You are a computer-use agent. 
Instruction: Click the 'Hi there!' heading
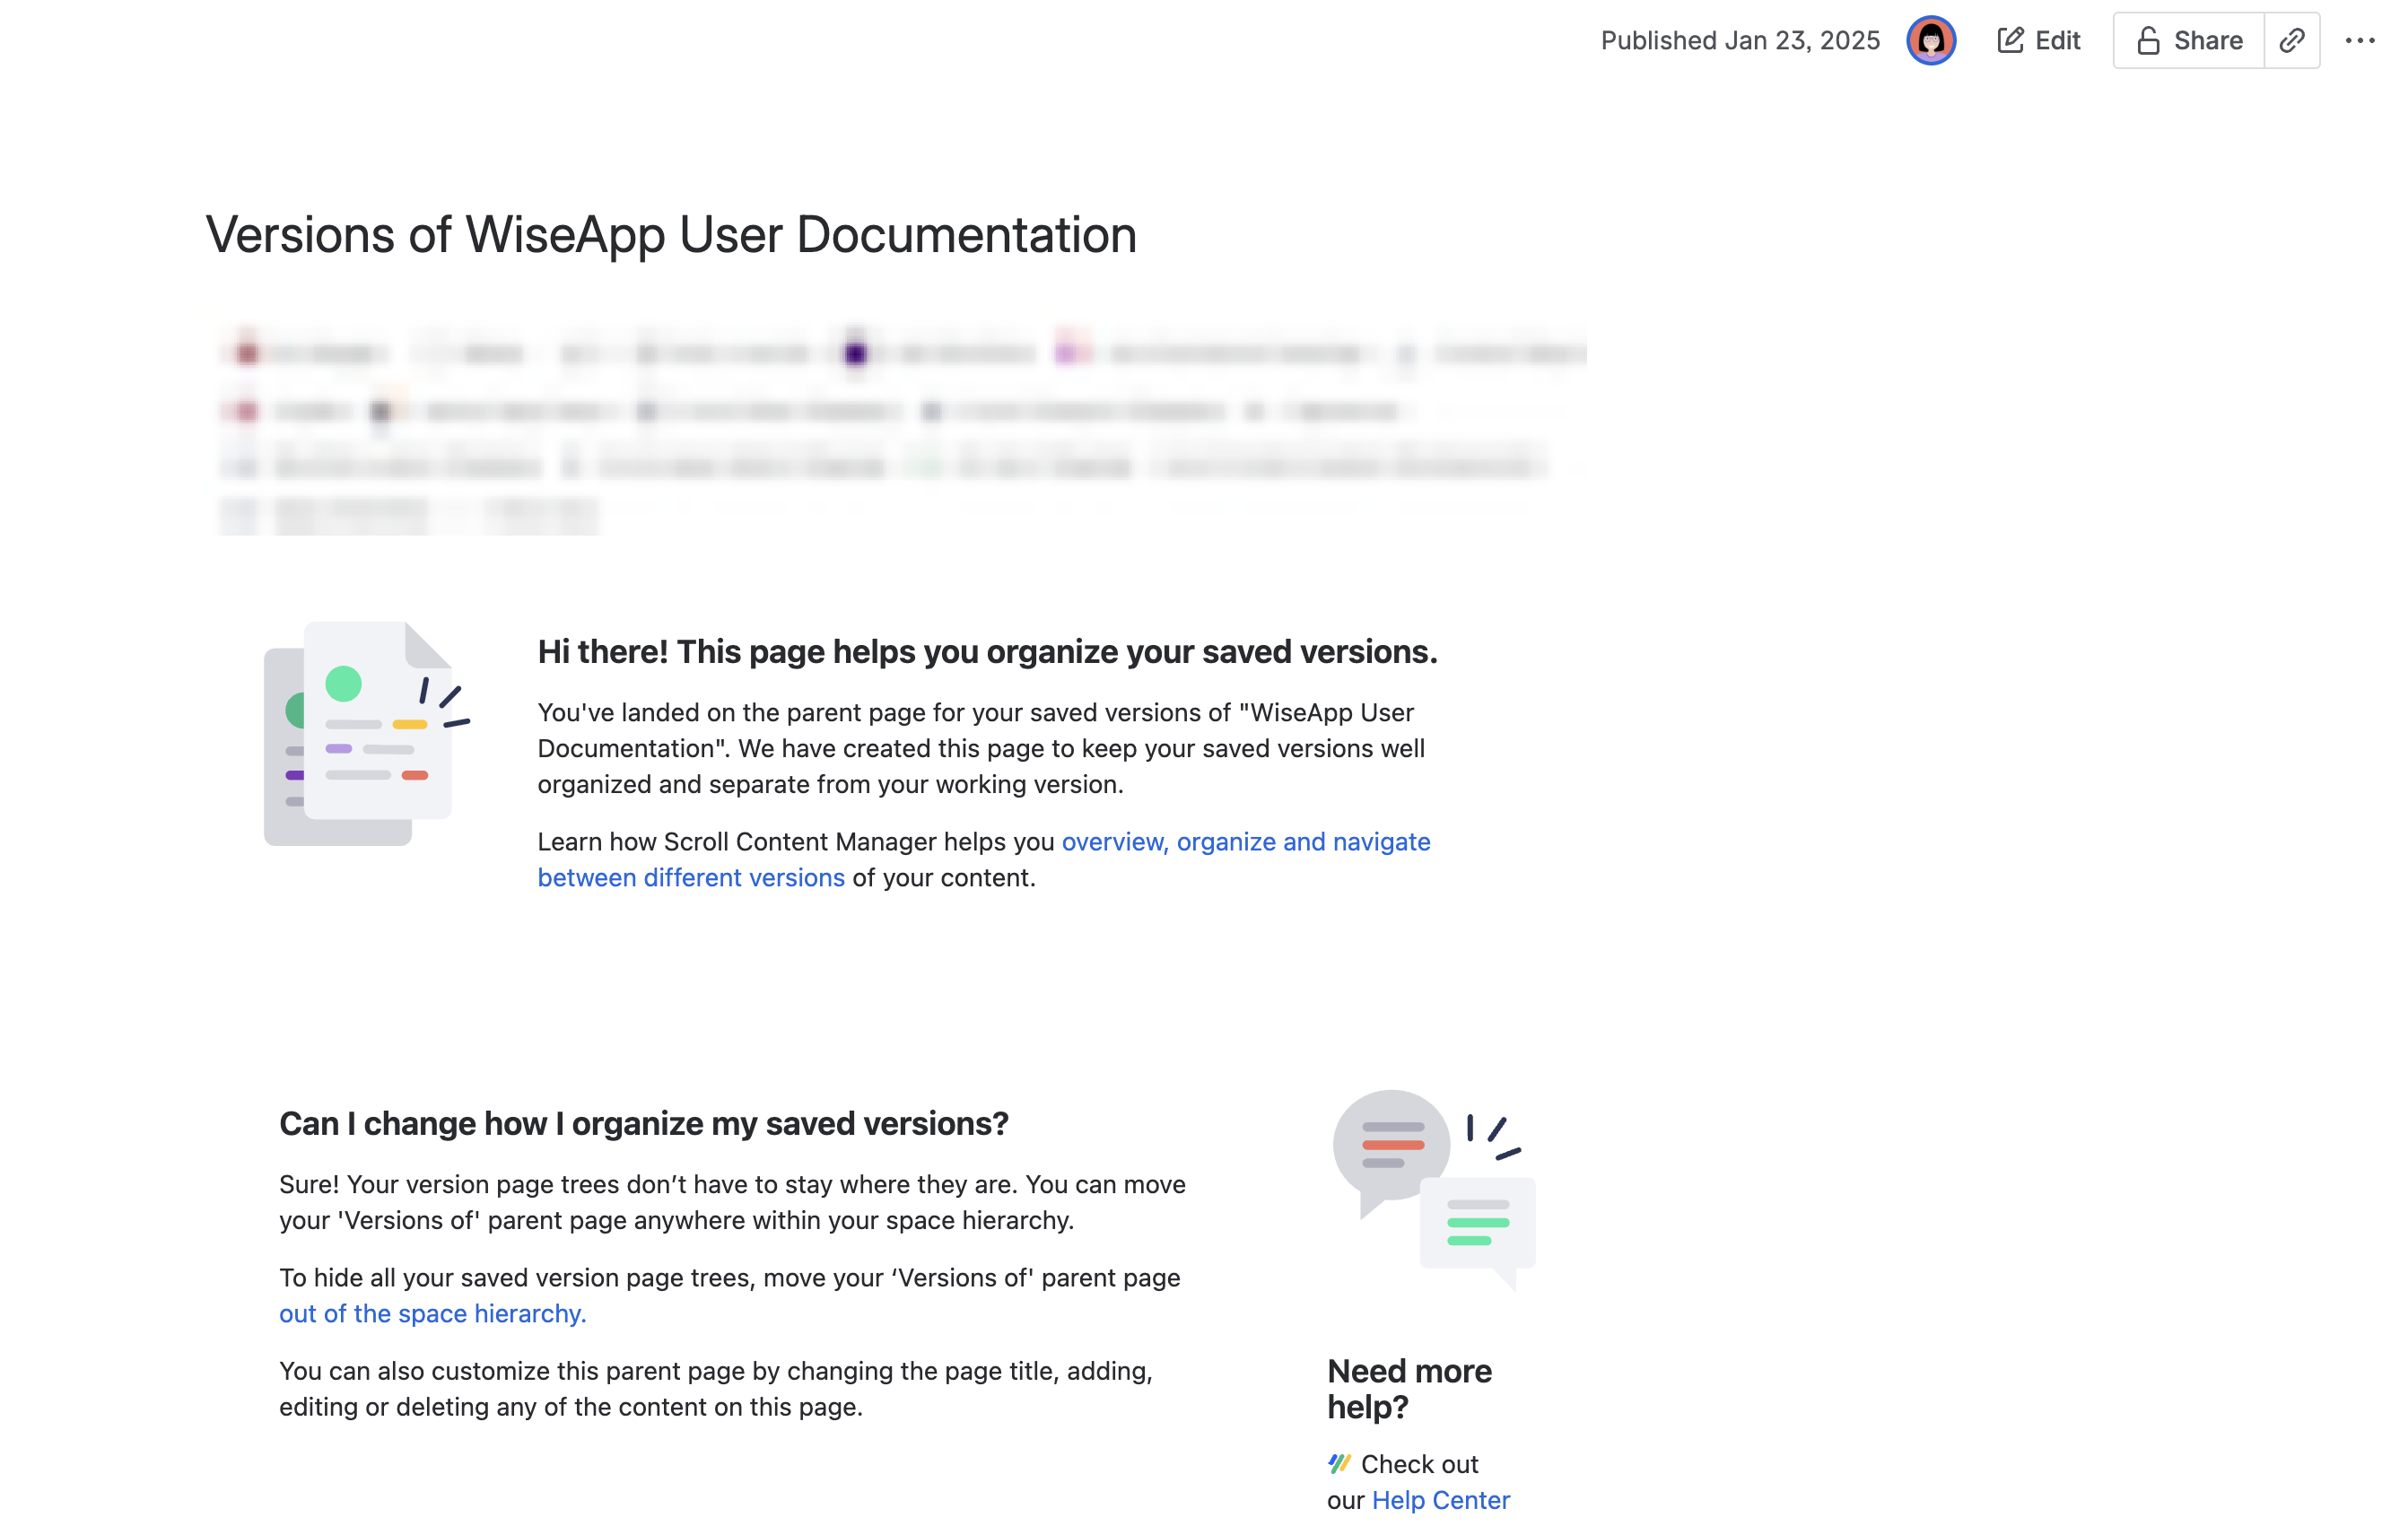tap(987, 652)
